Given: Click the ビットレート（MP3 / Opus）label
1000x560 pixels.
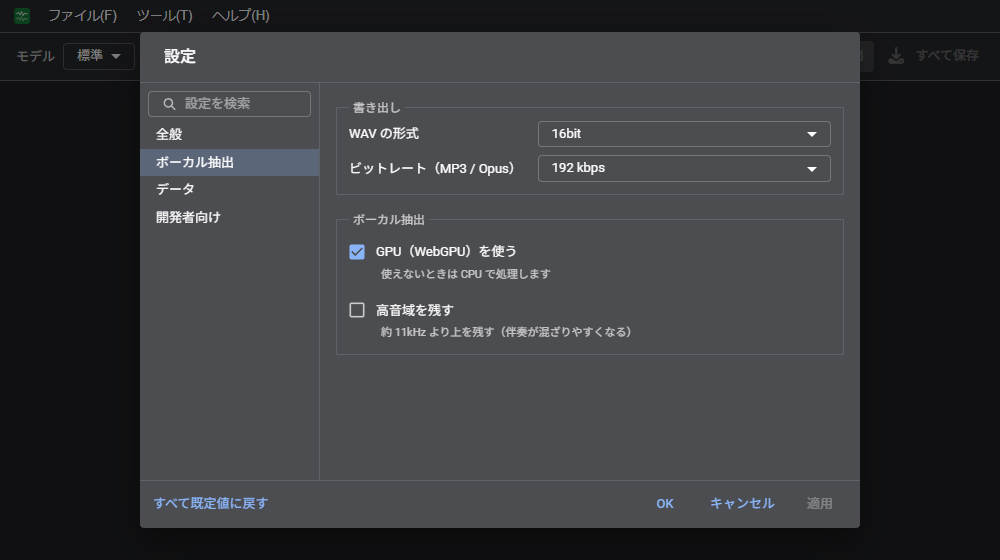Looking at the screenshot, I should coord(431,168).
